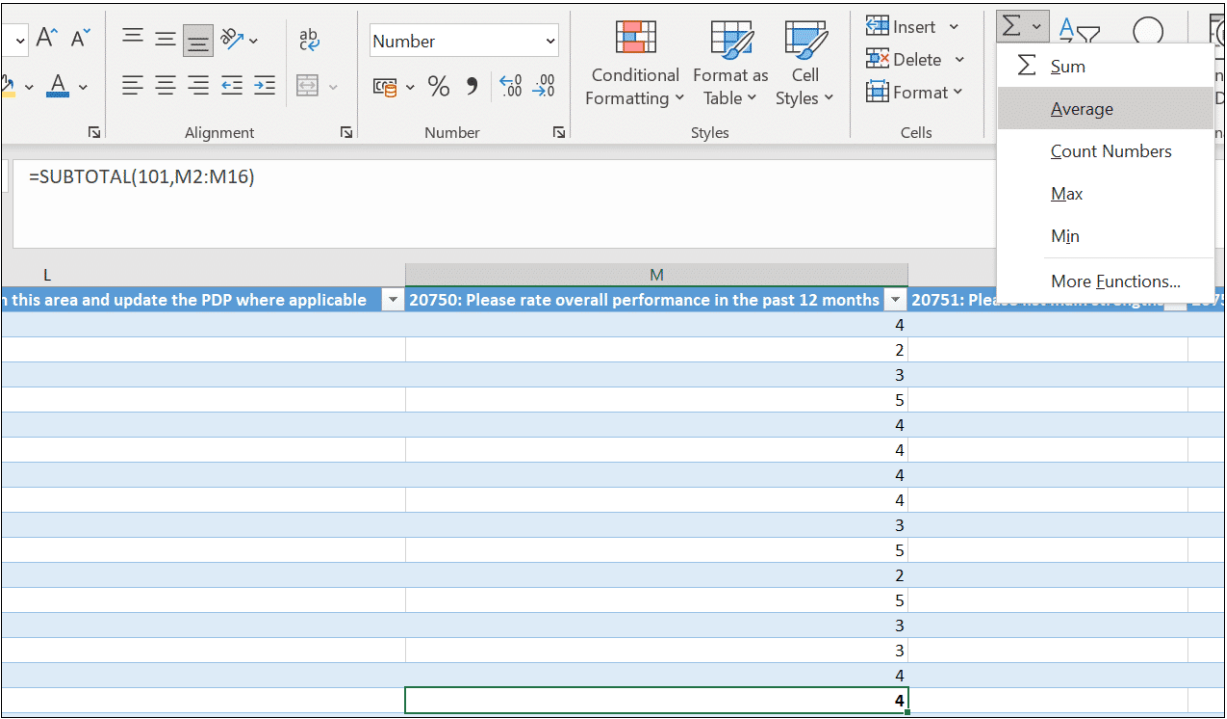Click the Increase Indent icon
This screenshot has height=719, width=1227.
264,86
